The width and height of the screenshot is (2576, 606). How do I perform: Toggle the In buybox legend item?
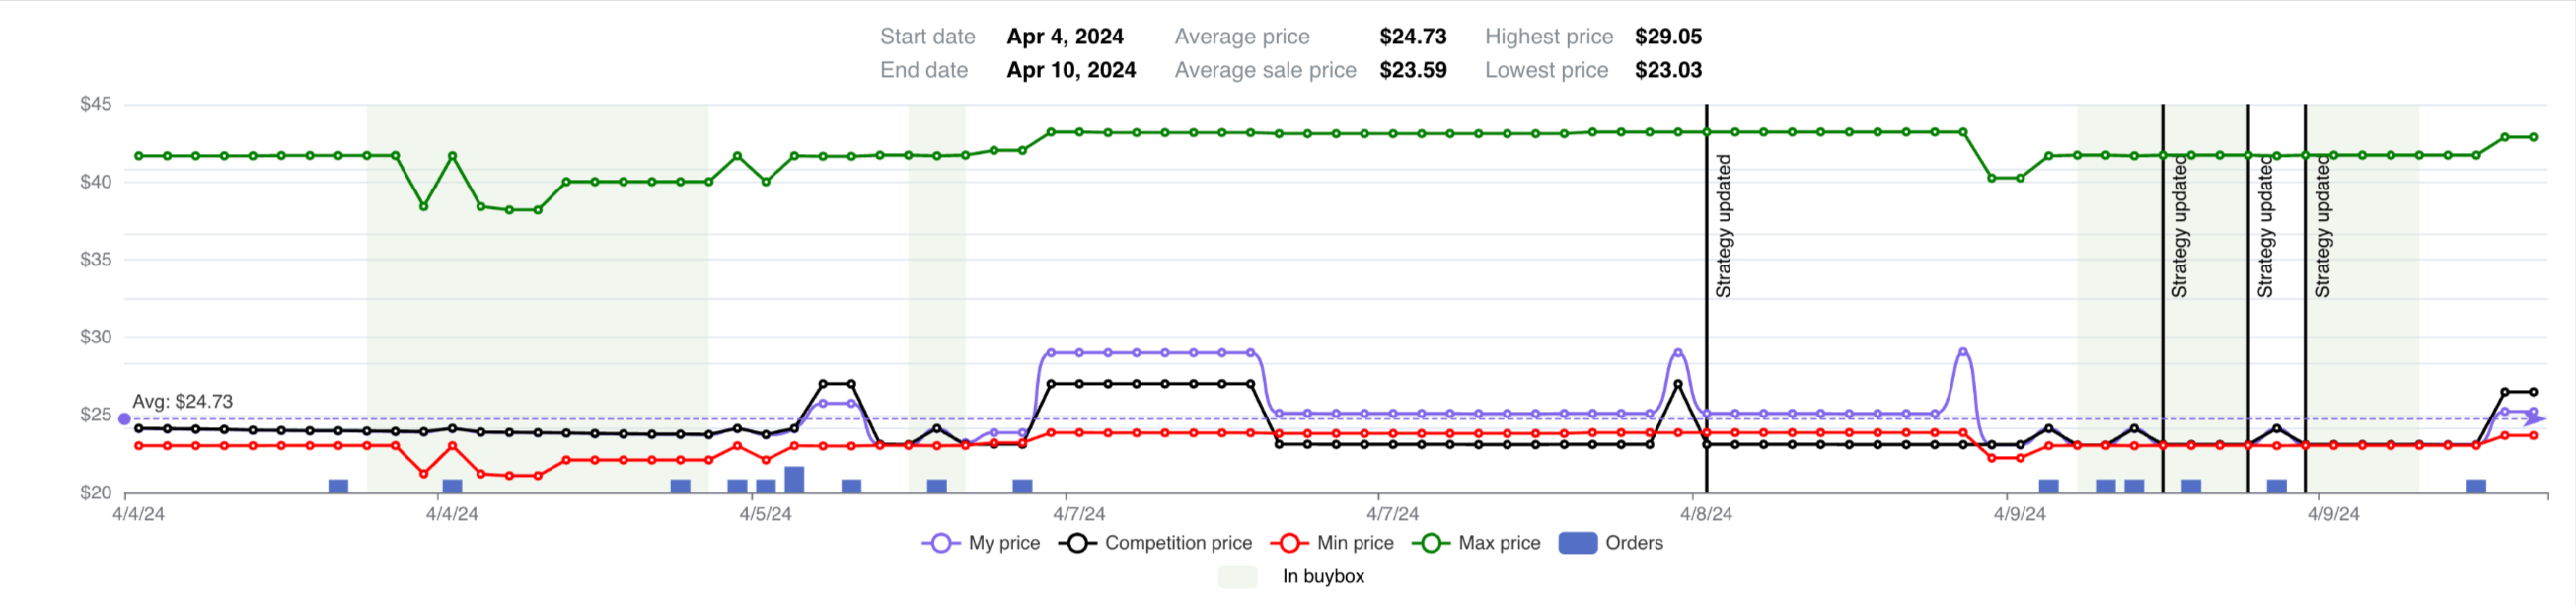(1291, 577)
